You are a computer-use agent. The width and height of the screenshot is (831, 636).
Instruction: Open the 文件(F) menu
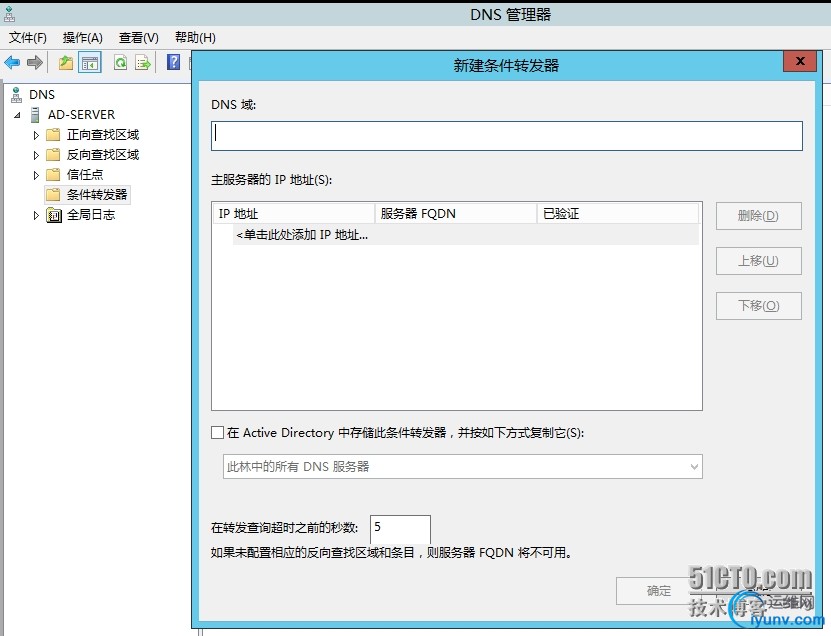pos(28,38)
